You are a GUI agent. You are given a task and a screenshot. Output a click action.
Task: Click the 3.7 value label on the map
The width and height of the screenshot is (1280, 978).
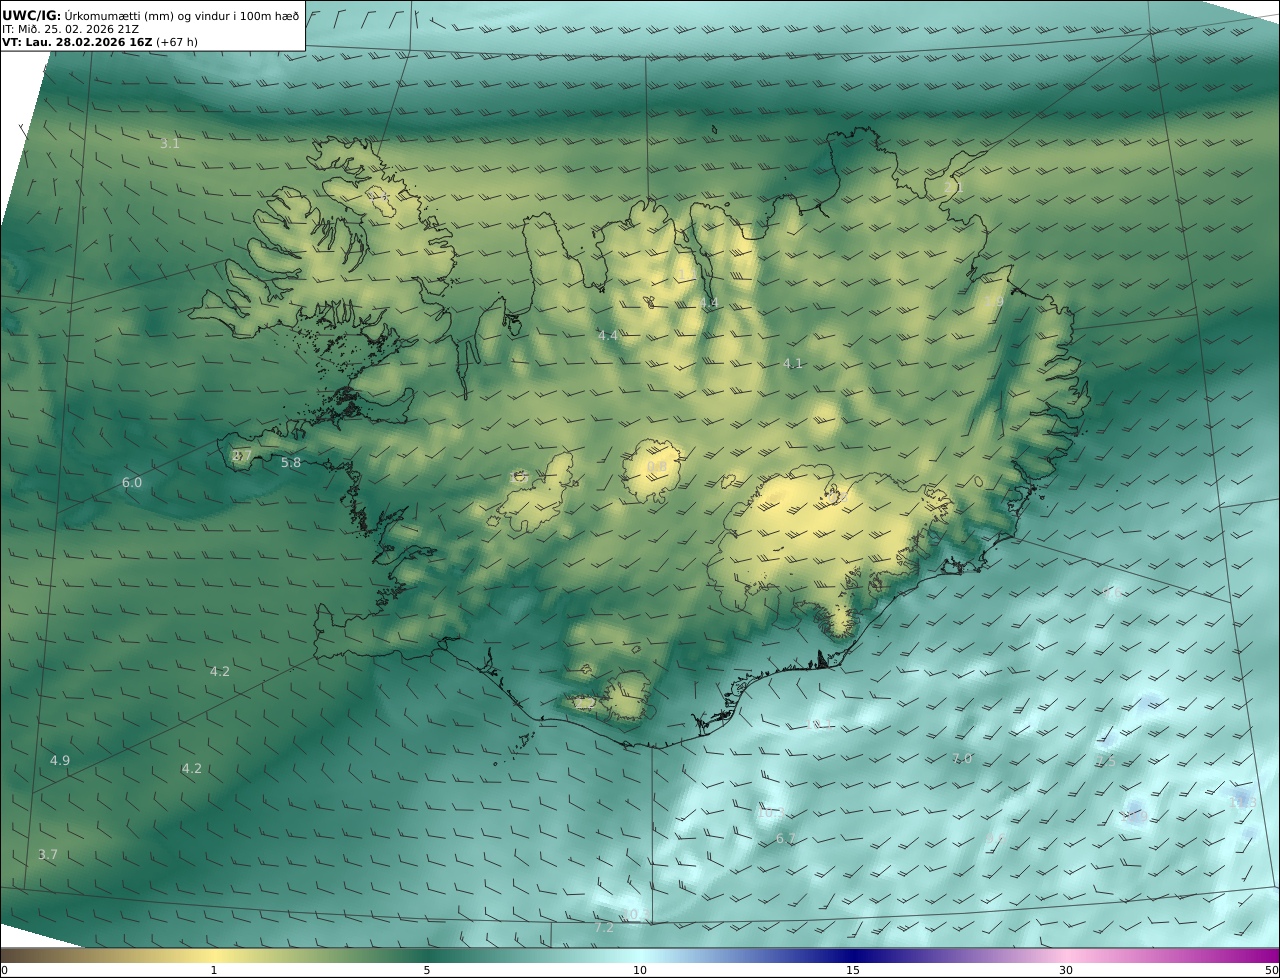(x=48, y=855)
